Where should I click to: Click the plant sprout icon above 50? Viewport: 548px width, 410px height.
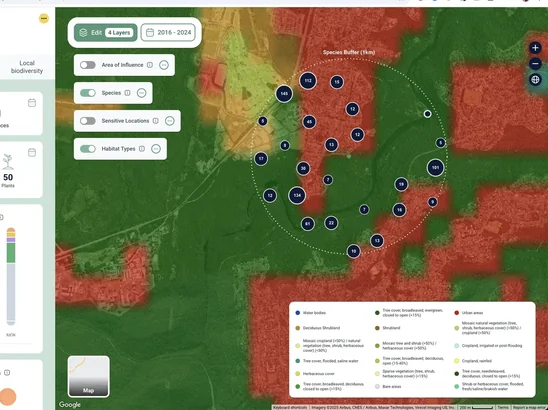pyautogui.click(x=8, y=162)
